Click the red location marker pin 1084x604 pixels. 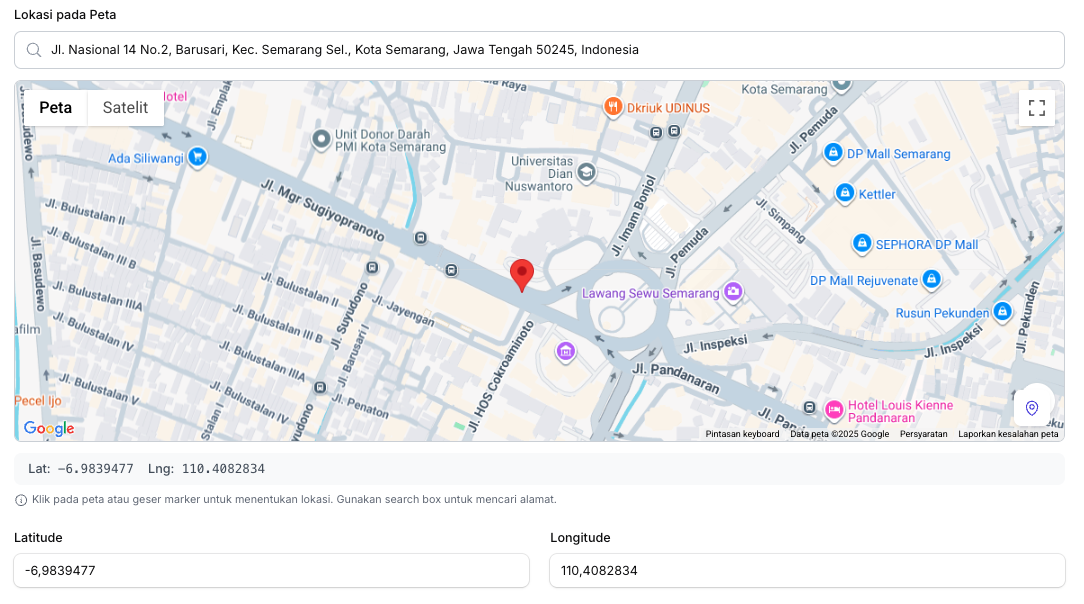tap(522, 275)
